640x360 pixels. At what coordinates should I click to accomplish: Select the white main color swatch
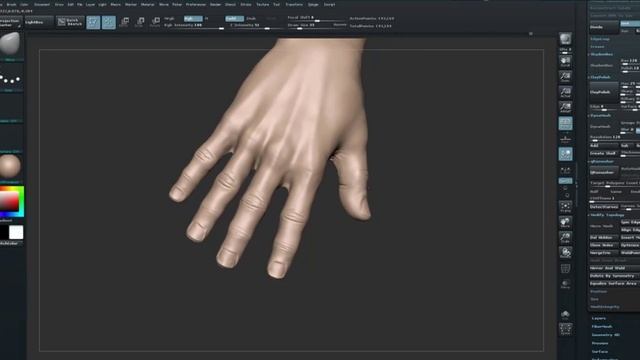pos(16,232)
